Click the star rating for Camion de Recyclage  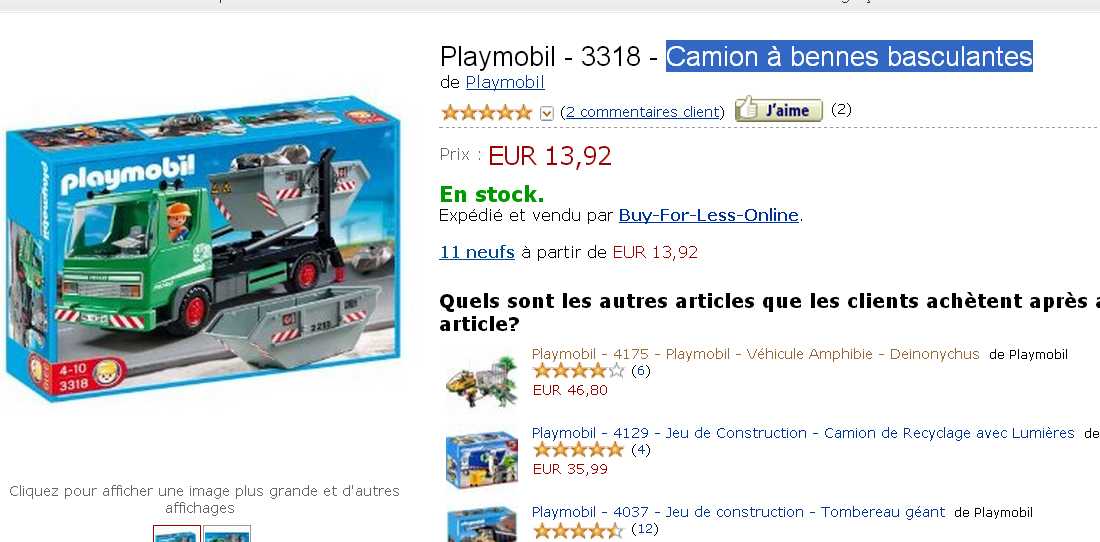pyautogui.click(x=578, y=449)
